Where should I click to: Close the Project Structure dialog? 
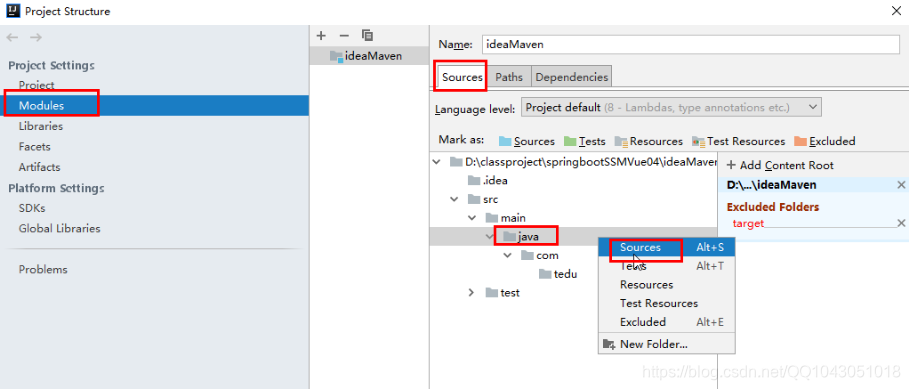point(895,10)
